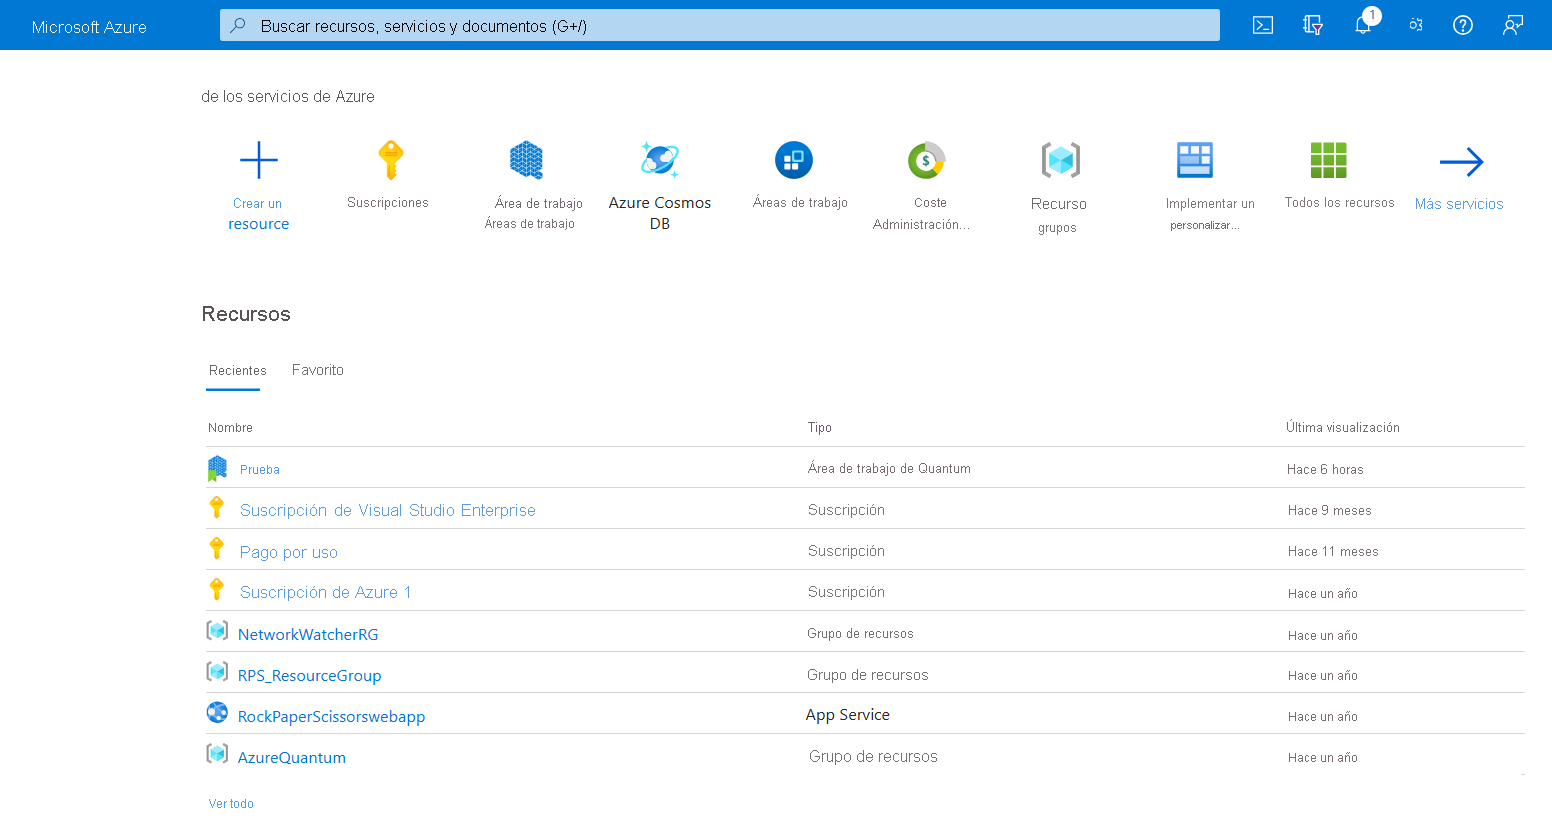Image resolution: width=1552 pixels, height=830 pixels.
Task: Open the notifications bell
Action: point(1363,25)
